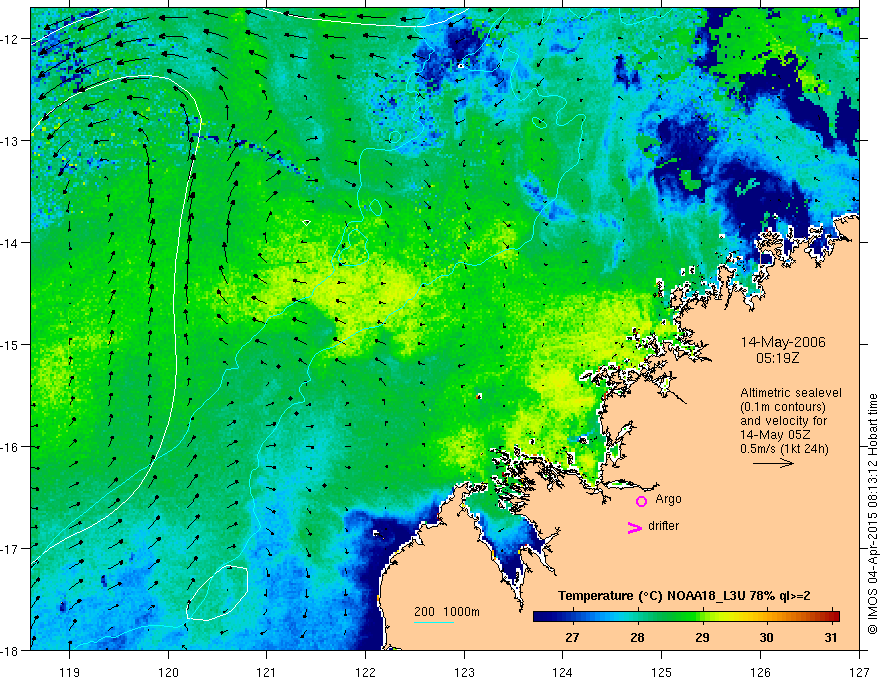
Task: Click latitude axis label -15
Action: pyautogui.click(x=10, y=344)
